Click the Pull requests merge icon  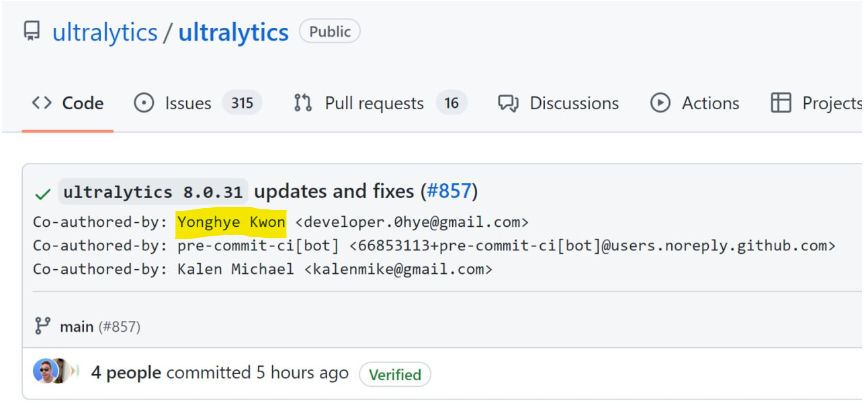[303, 103]
